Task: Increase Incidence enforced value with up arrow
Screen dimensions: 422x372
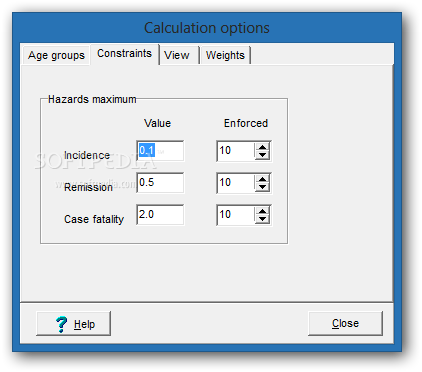Action: (262, 147)
